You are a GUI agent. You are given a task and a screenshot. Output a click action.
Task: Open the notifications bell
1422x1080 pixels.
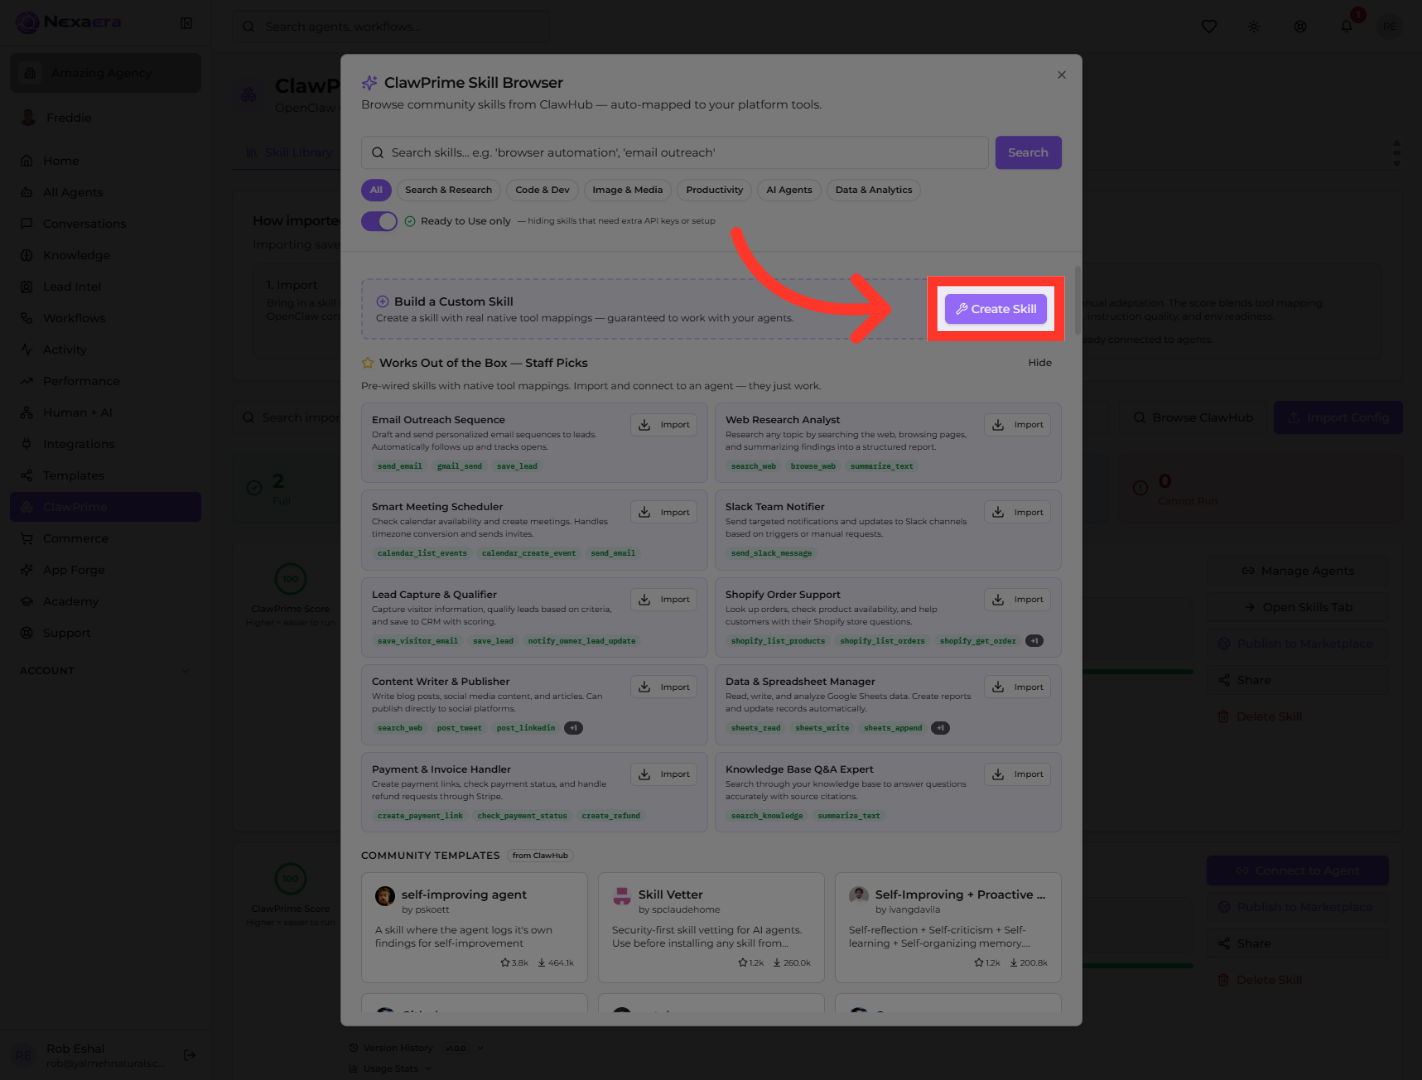point(1347,26)
